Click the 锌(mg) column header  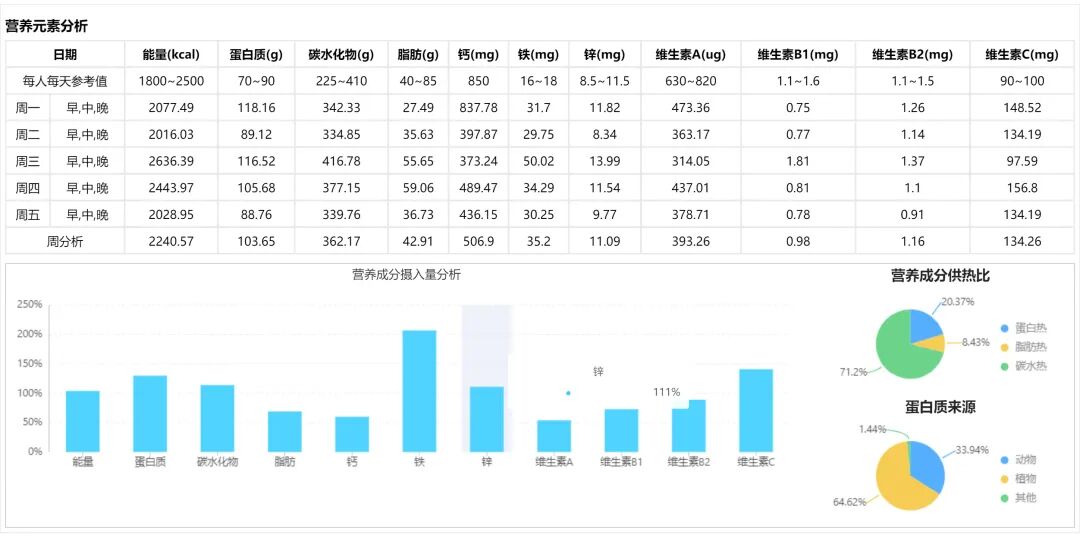tap(605, 54)
